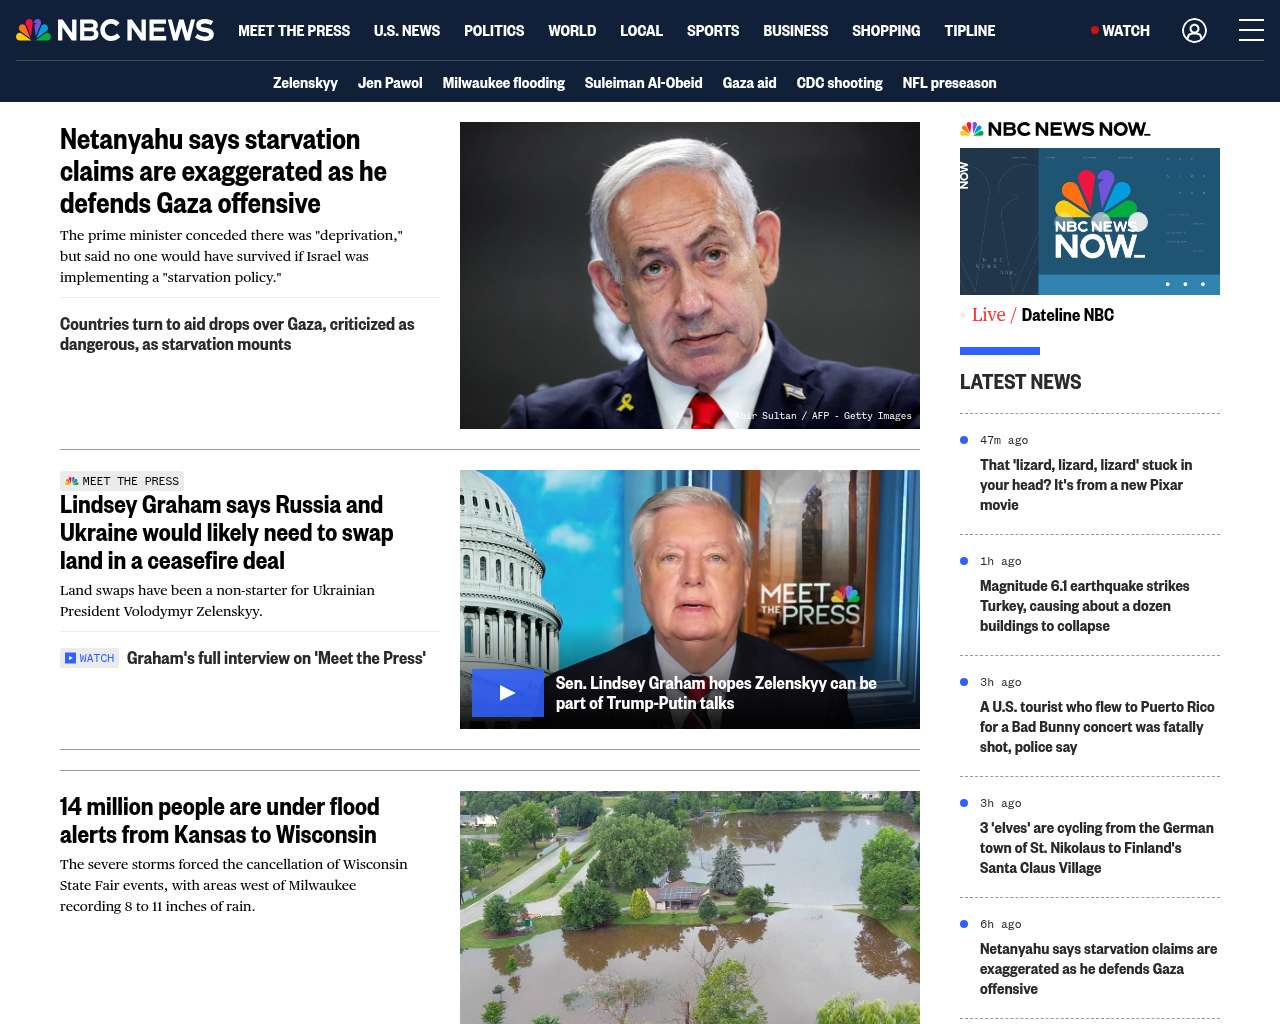
Task: Play the Lindsey Graham video
Action: tap(507, 692)
